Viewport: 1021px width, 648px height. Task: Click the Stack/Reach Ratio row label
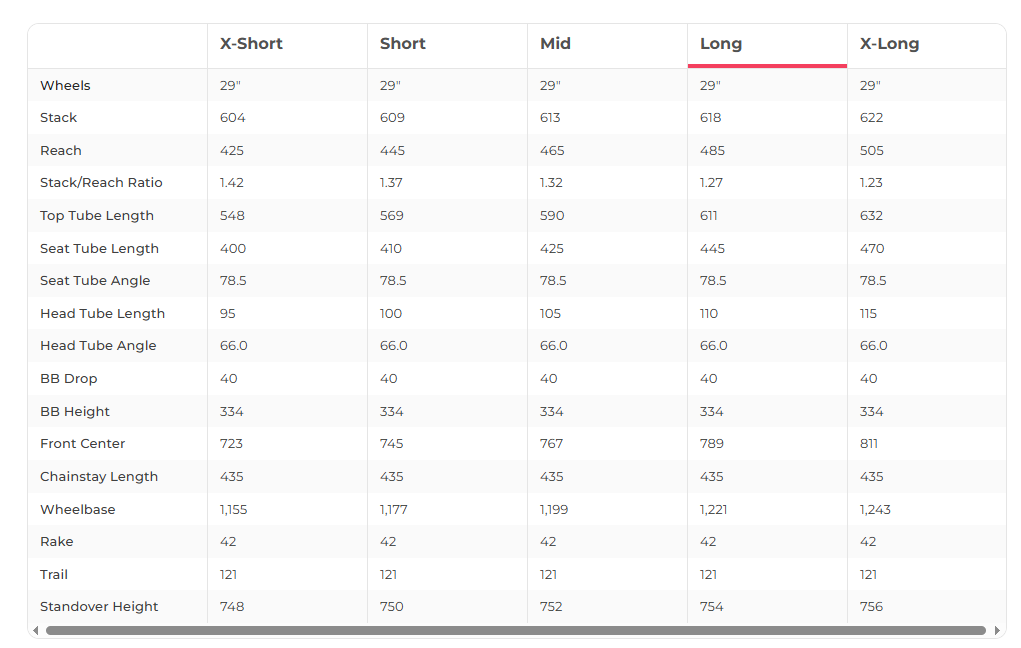click(101, 182)
